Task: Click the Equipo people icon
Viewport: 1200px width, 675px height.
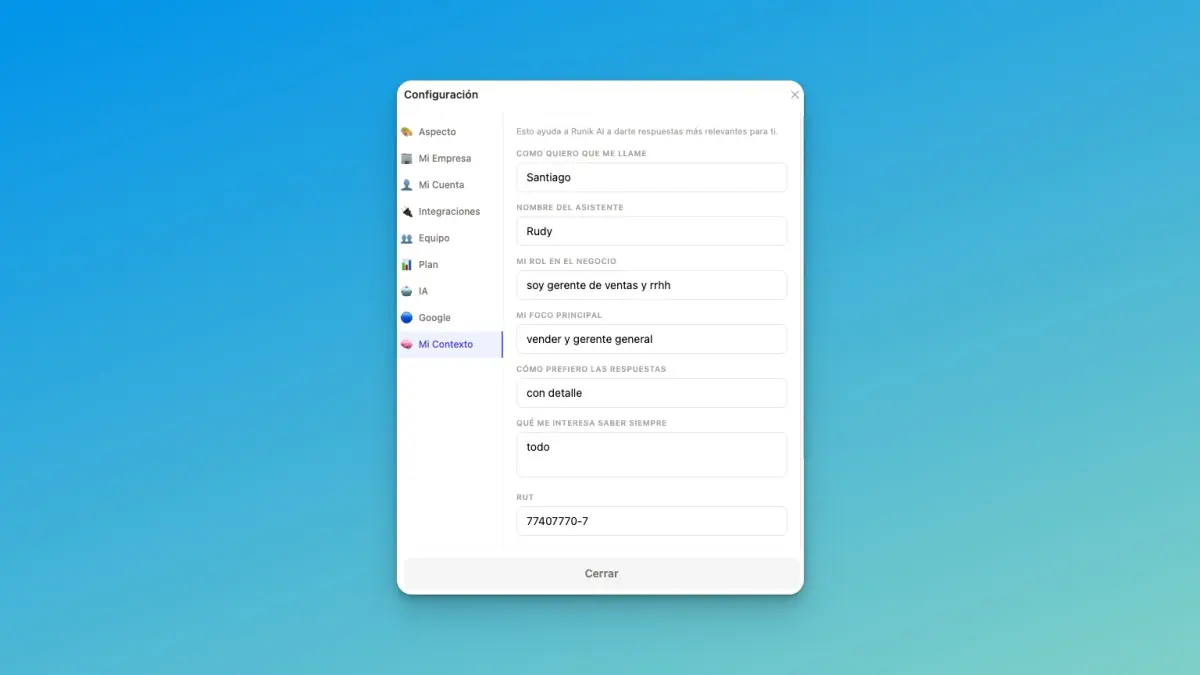Action: pos(407,238)
